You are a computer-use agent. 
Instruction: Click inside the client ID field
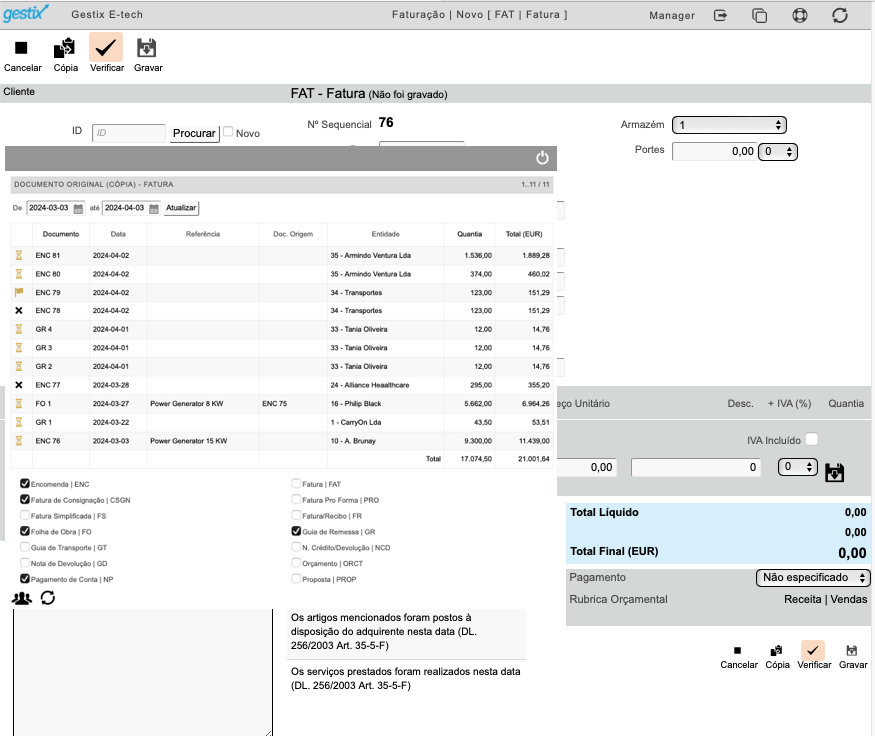pyautogui.click(x=128, y=133)
